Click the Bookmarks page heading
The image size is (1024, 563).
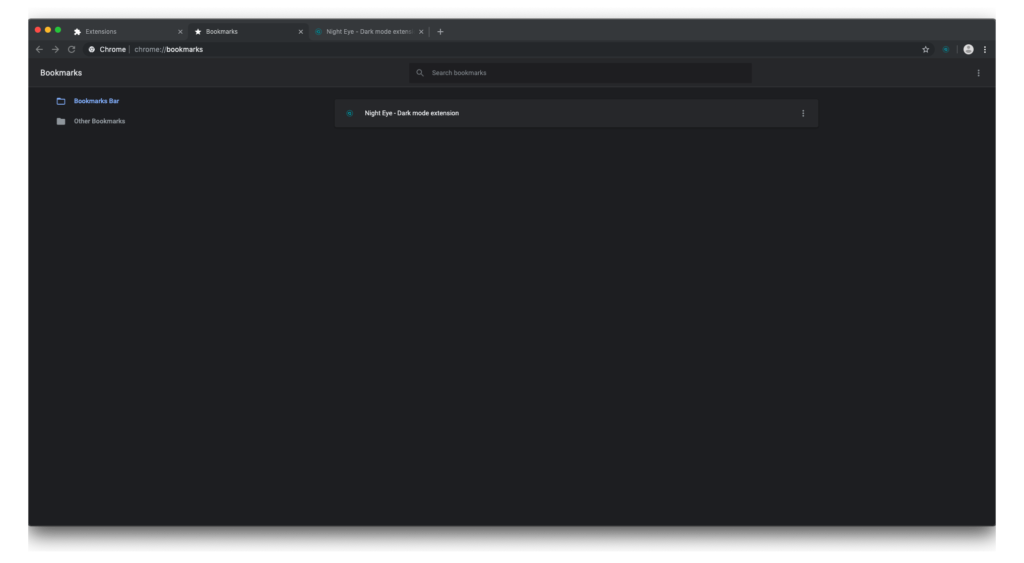coord(61,73)
